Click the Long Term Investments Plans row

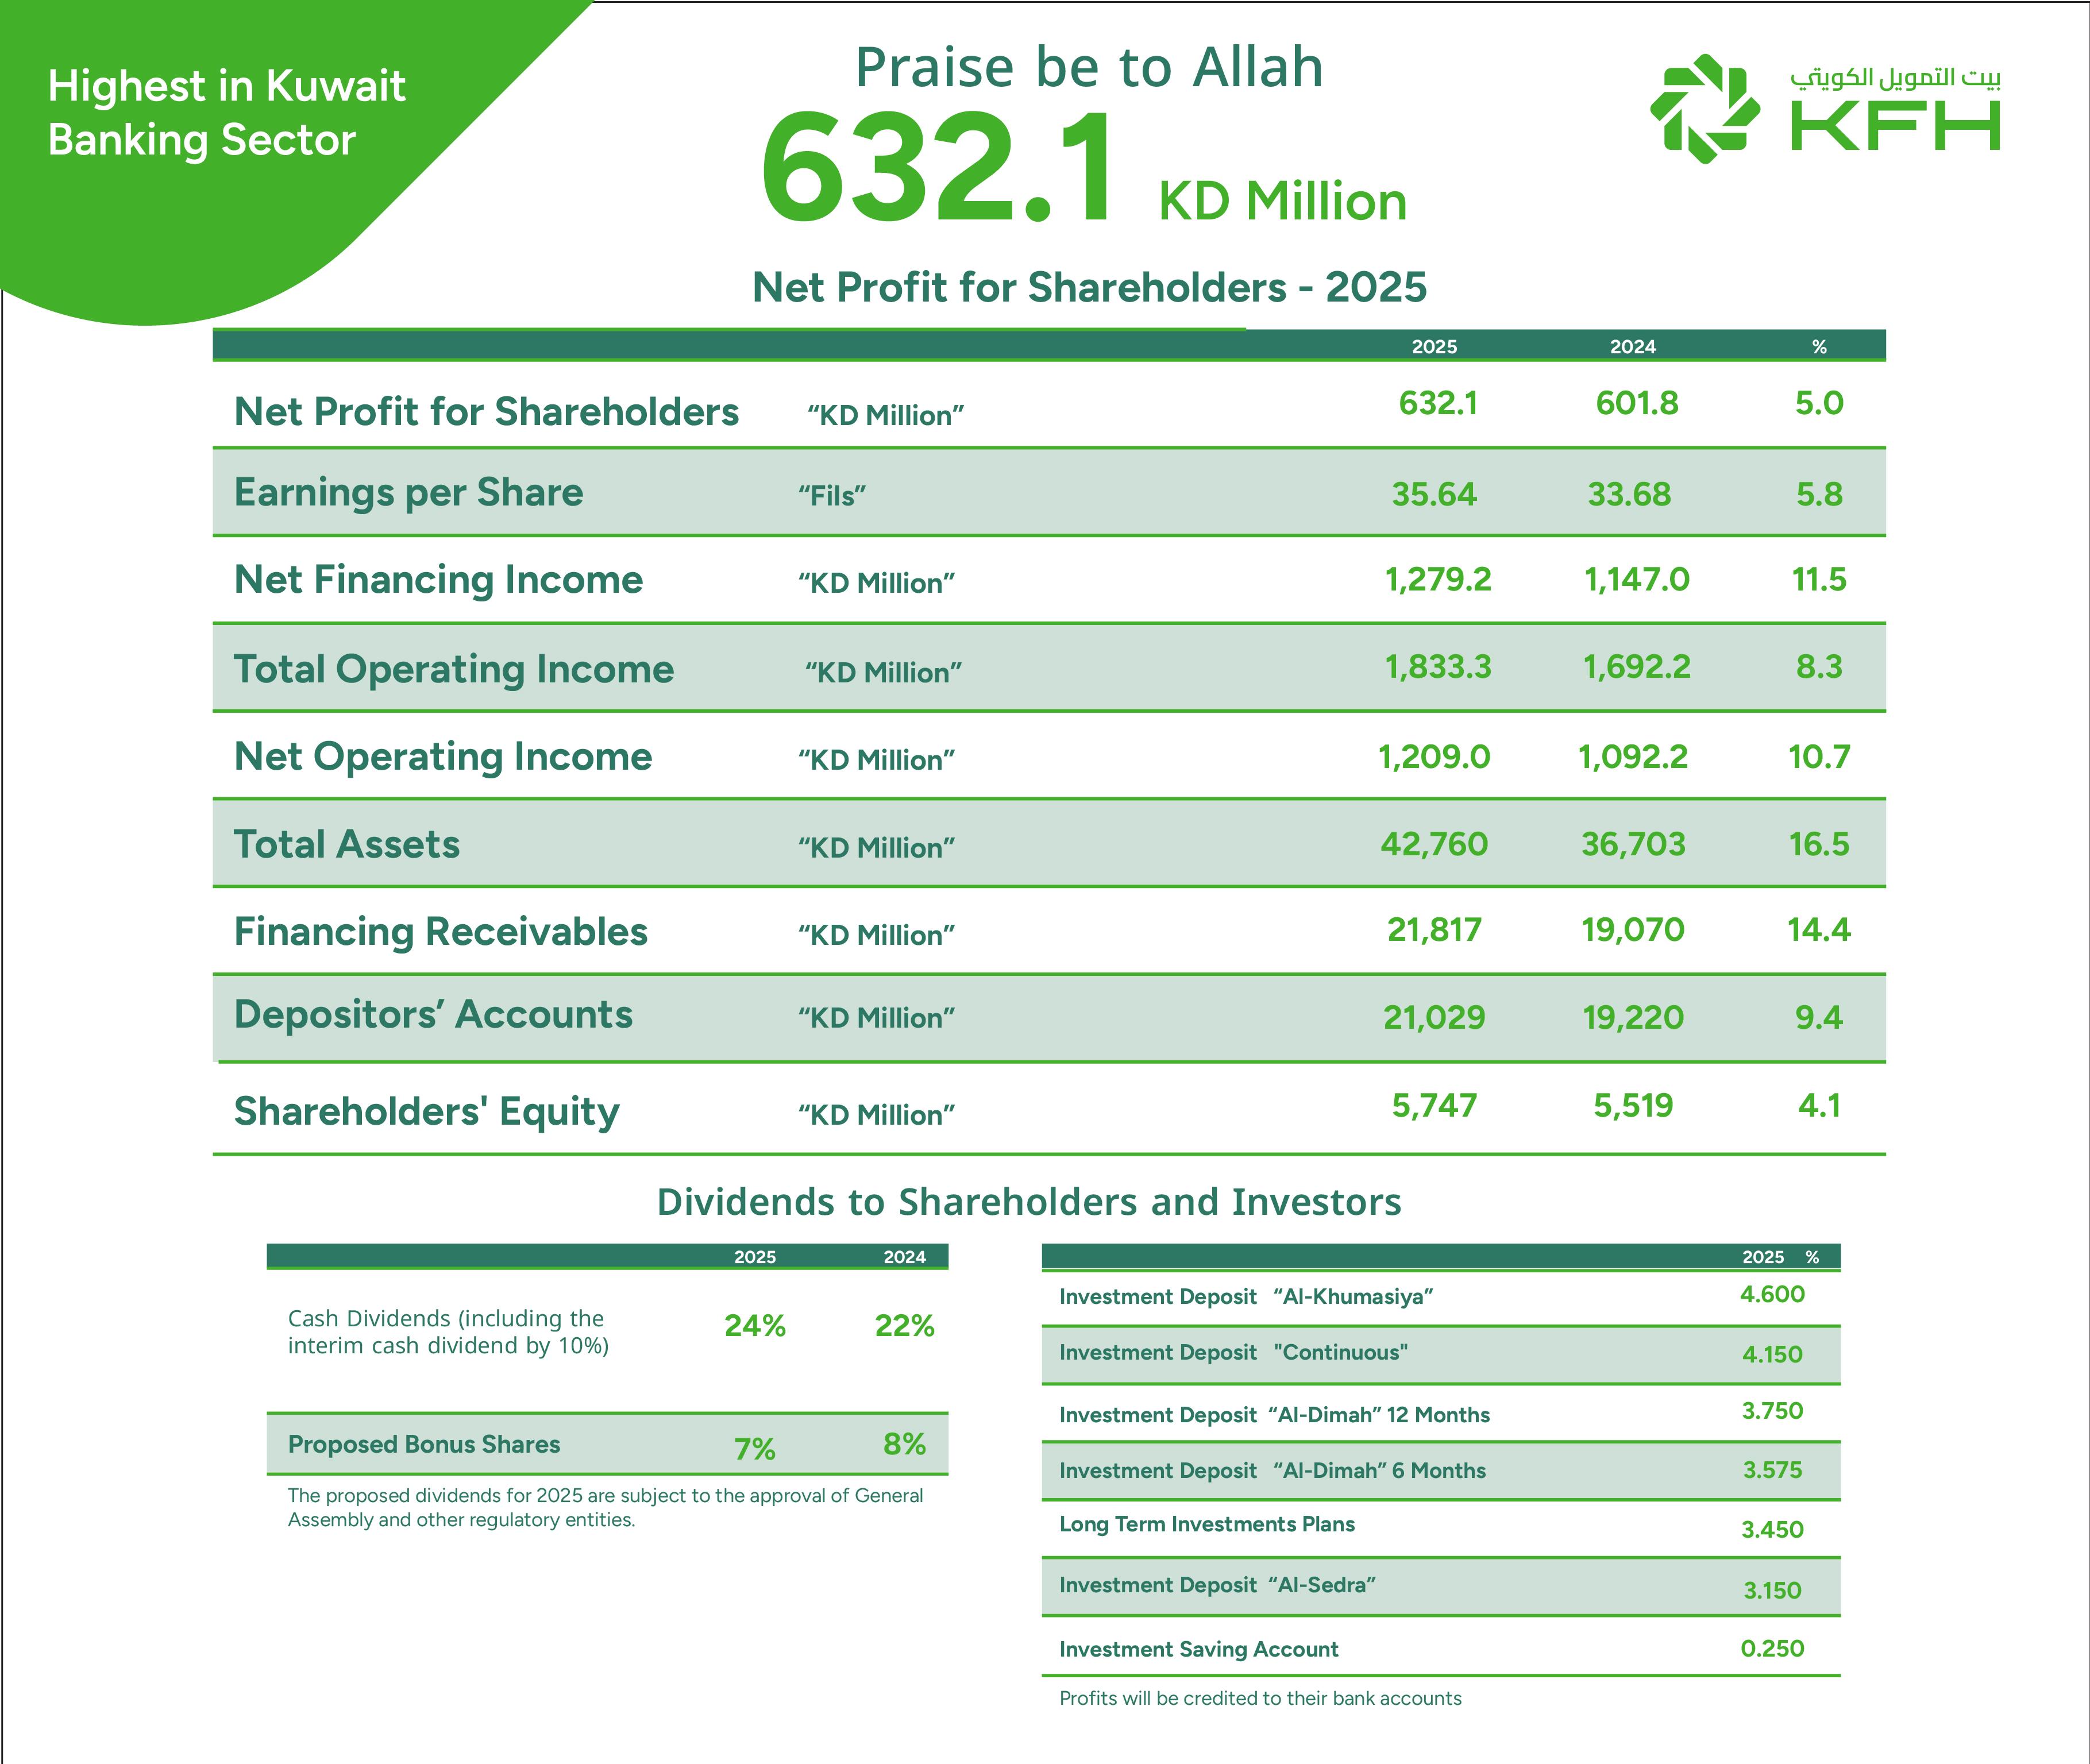point(1206,1524)
